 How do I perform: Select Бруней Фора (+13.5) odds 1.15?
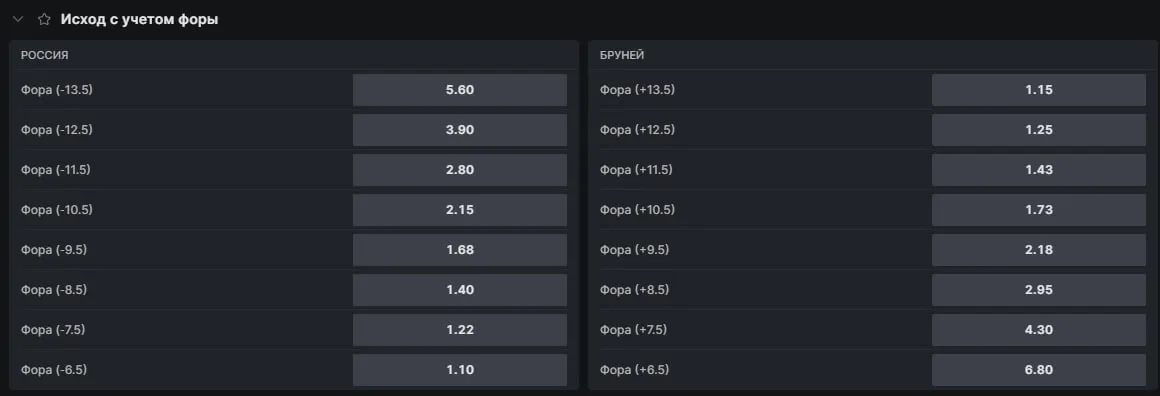[x=1039, y=90]
